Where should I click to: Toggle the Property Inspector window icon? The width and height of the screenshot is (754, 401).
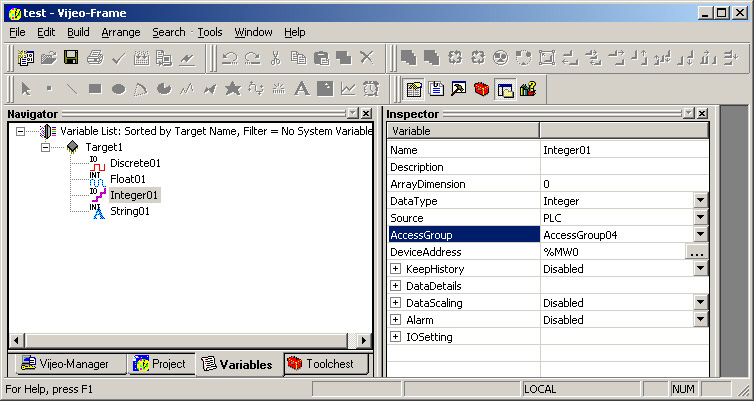click(414, 89)
